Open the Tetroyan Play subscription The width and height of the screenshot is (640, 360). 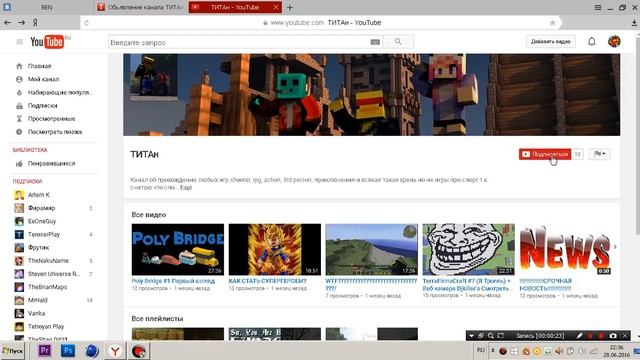tap(46, 326)
